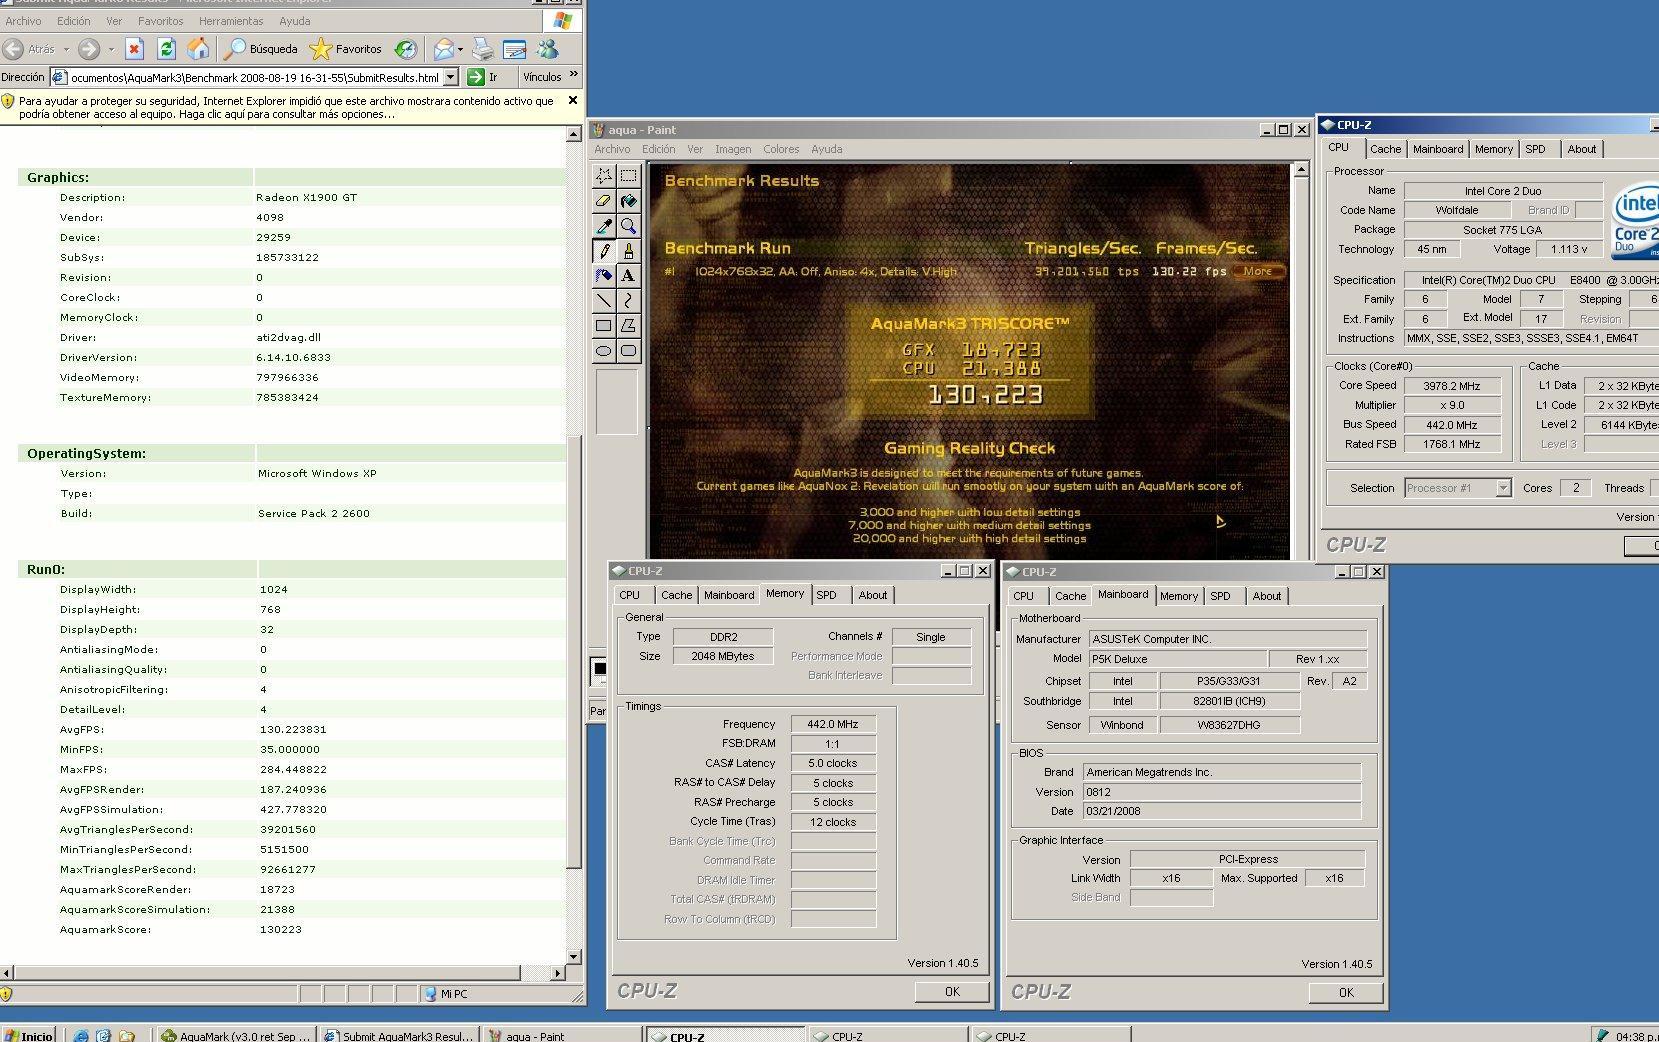Select Mainboard tab in top-right CPU-Z window
This screenshot has height=1042, width=1659.
1438,149
